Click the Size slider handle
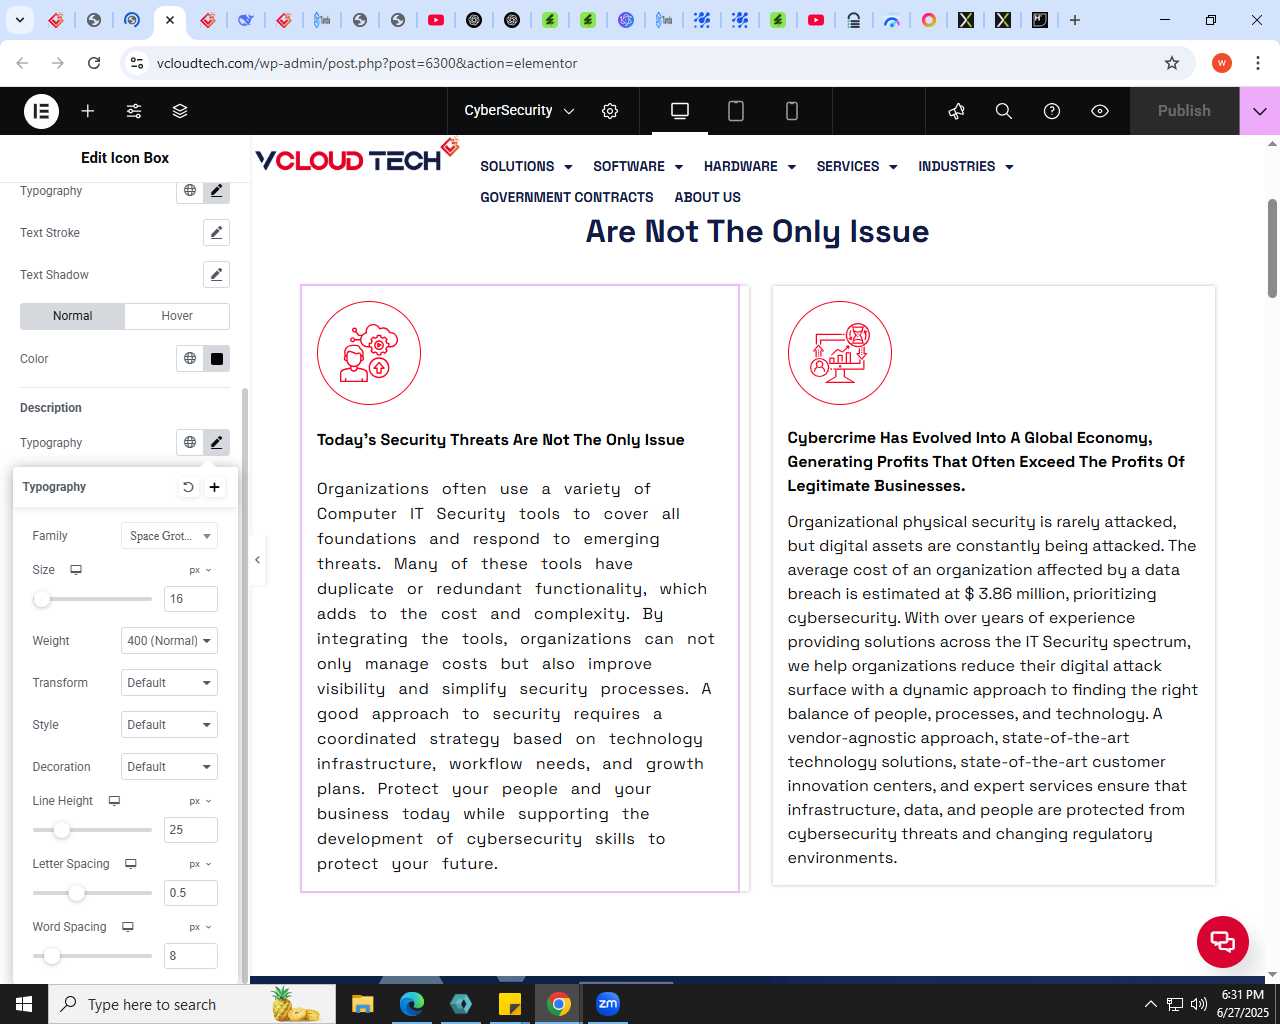 click(41, 599)
